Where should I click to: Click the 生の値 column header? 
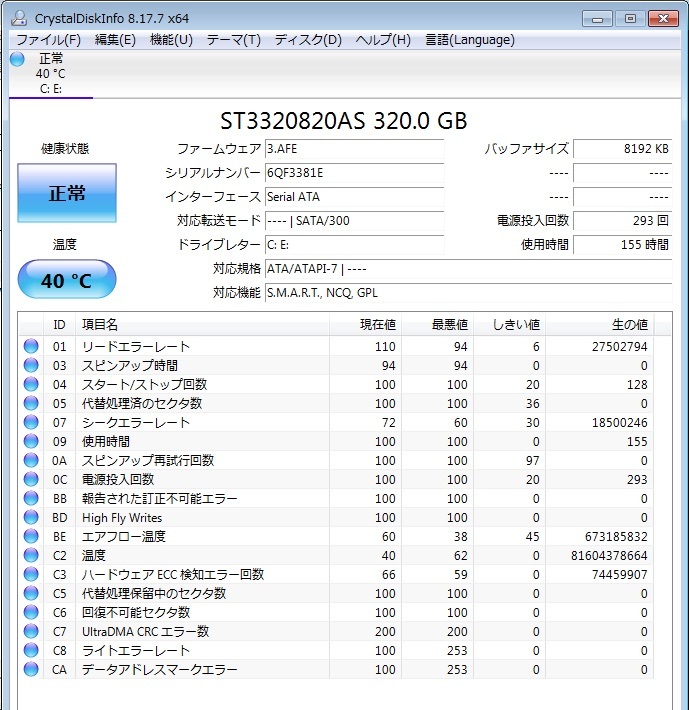click(x=599, y=325)
